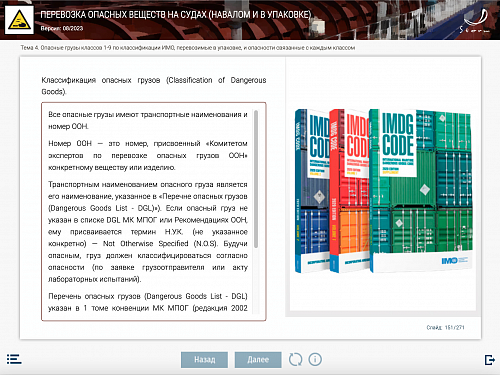
Task: Click the blue IMDG Code volume book
Action: [312, 191]
